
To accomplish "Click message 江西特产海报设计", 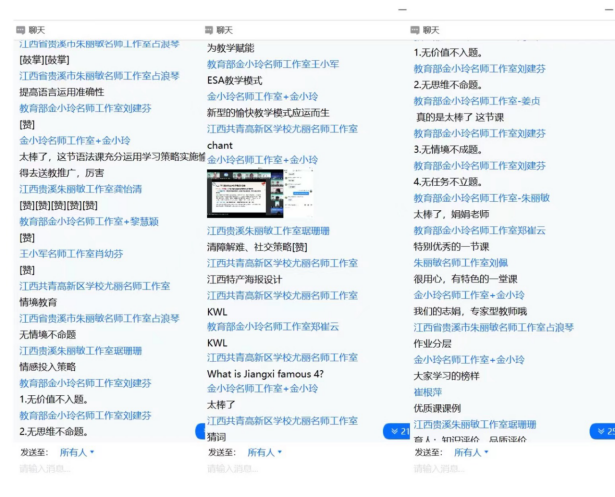I will click(244, 279).
